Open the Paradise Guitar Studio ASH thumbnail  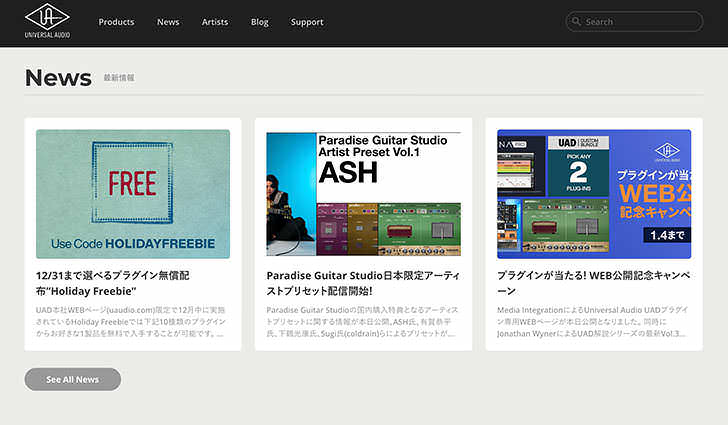364,194
